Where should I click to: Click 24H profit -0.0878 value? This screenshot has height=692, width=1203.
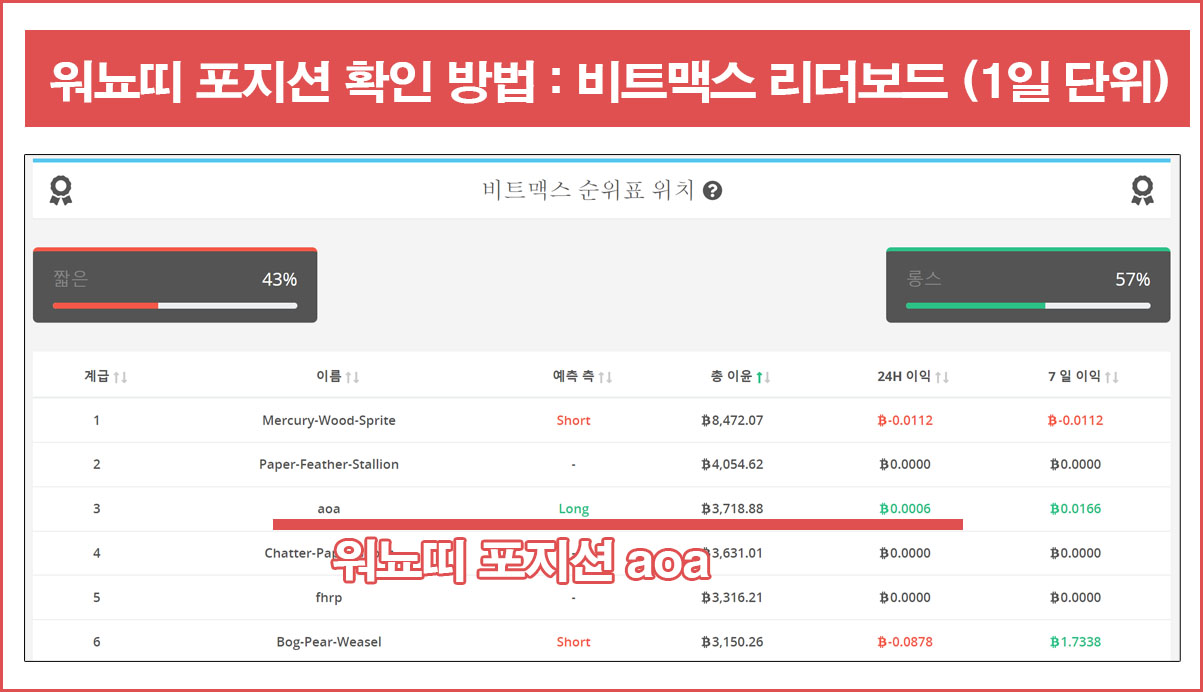coord(905,642)
